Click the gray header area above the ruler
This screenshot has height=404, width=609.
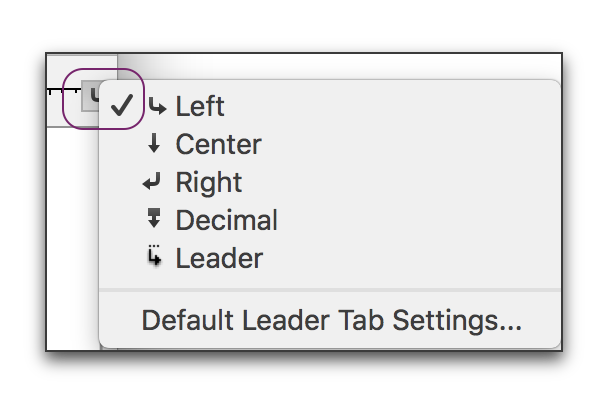(x=82, y=67)
